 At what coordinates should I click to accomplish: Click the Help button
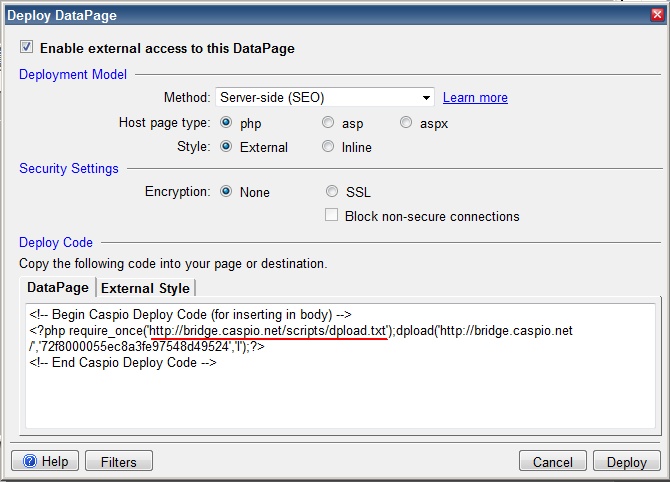45,461
